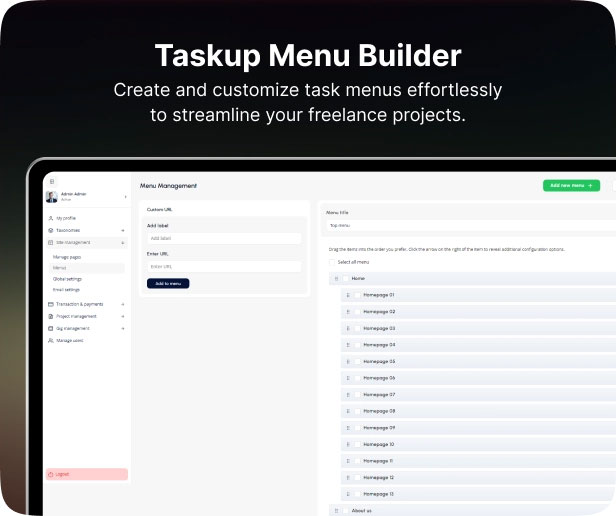This screenshot has width=616, height=516.
Task: Focus the Add label input field
Action: click(224, 239)
